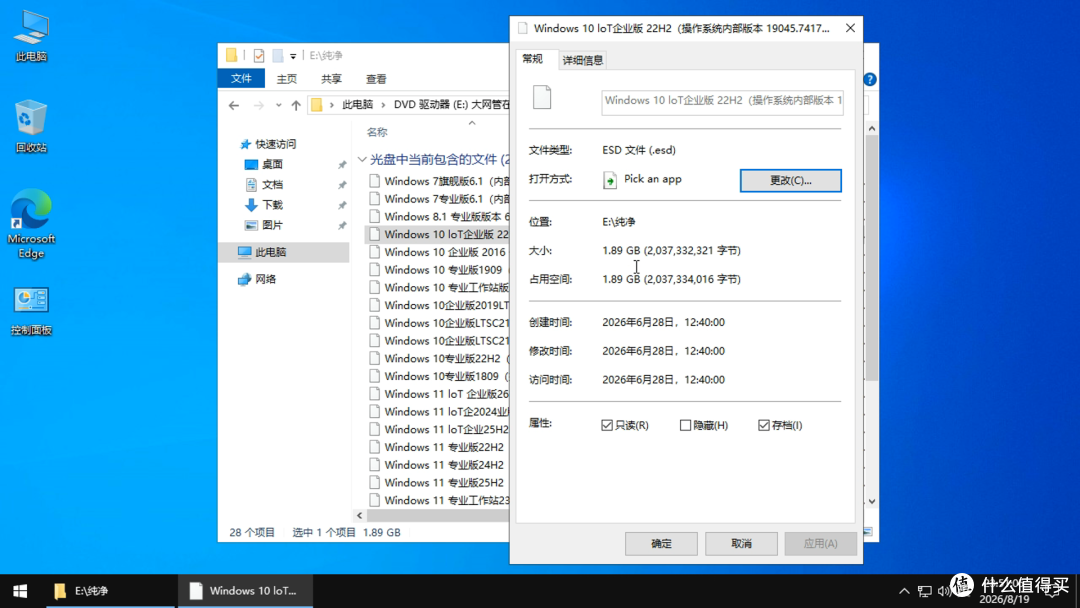Toggle the 隐藏(H) hidden checkbox
This screenshot has height=608, width=1080.
685,426
